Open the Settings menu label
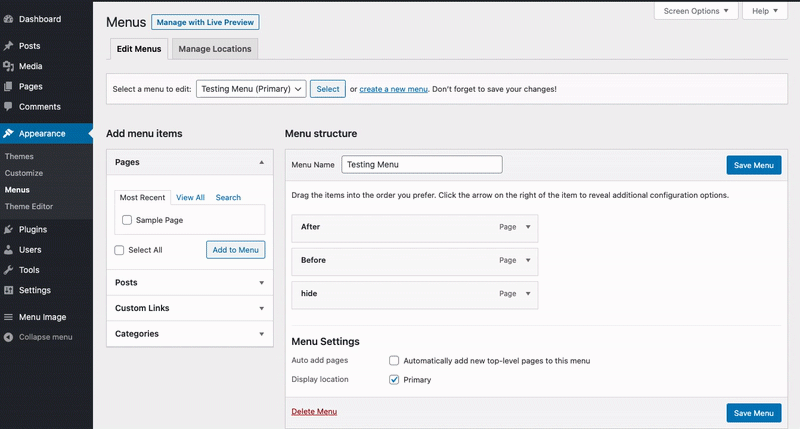The height and width of the screenshot is (429, 800). (35, 290)
